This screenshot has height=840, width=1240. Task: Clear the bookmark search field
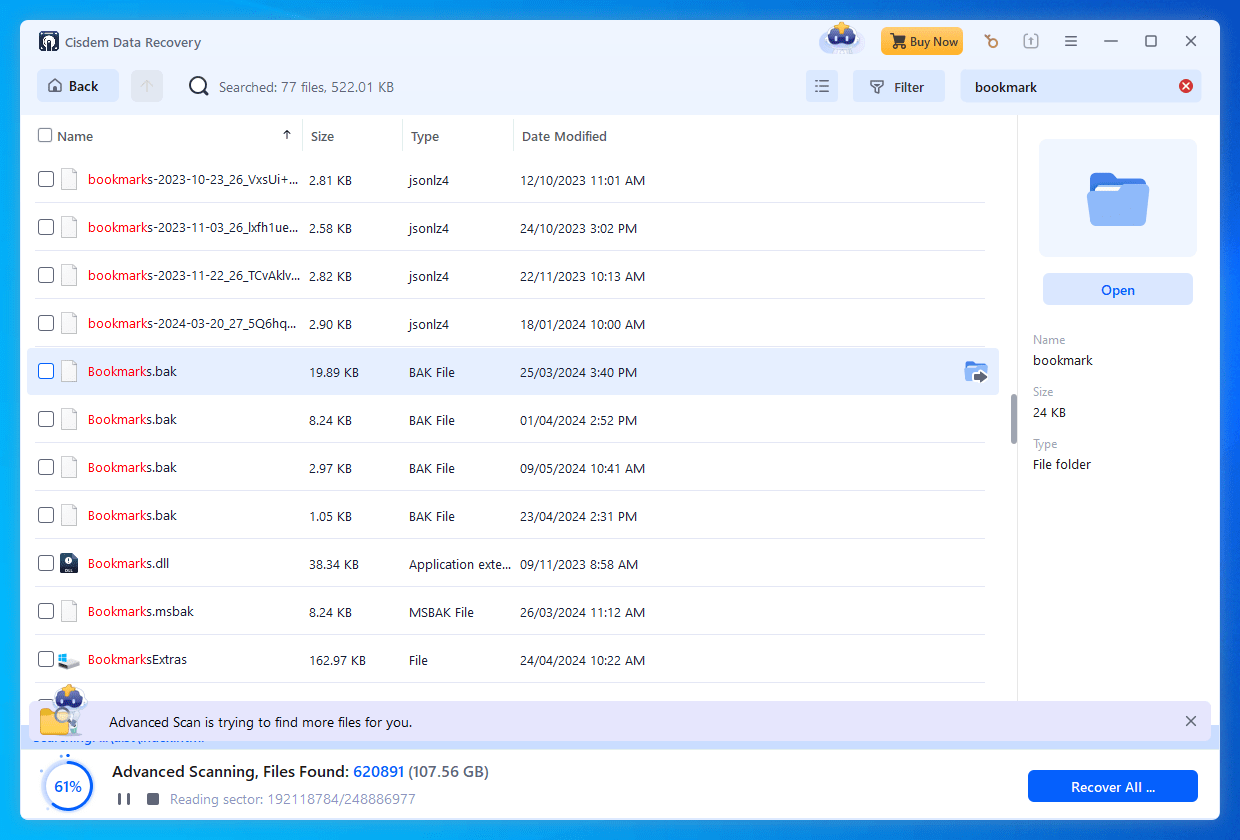click(x=1185, y=86)
